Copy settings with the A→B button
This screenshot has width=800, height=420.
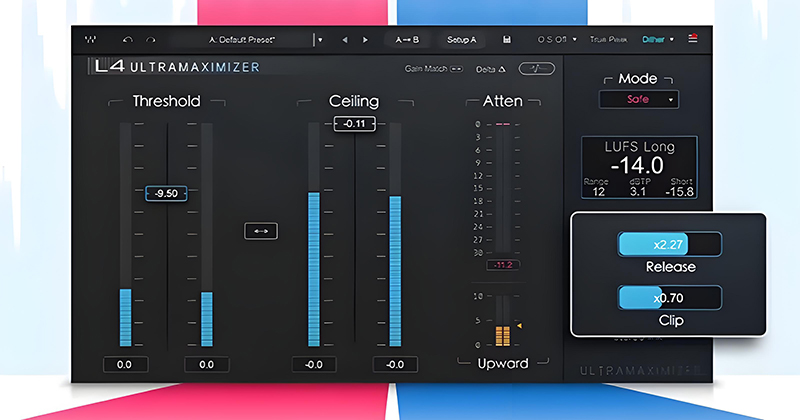[x=408, y=40]
